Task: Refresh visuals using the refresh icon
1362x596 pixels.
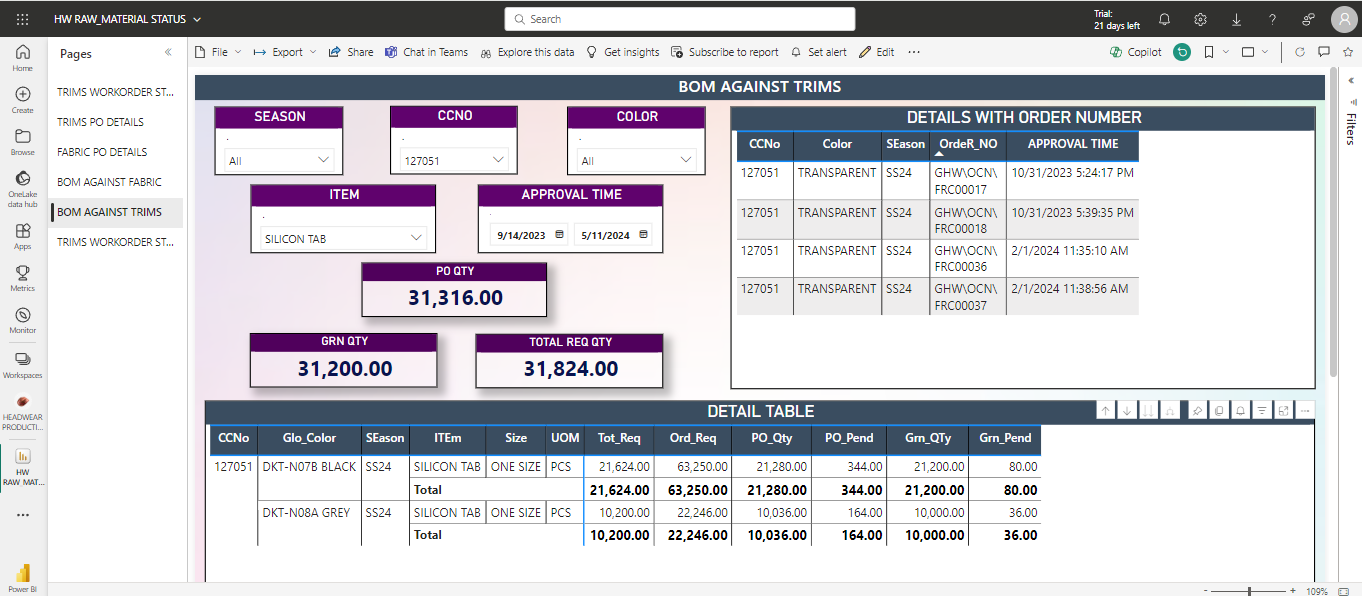Action: (x=1299, y=52)
